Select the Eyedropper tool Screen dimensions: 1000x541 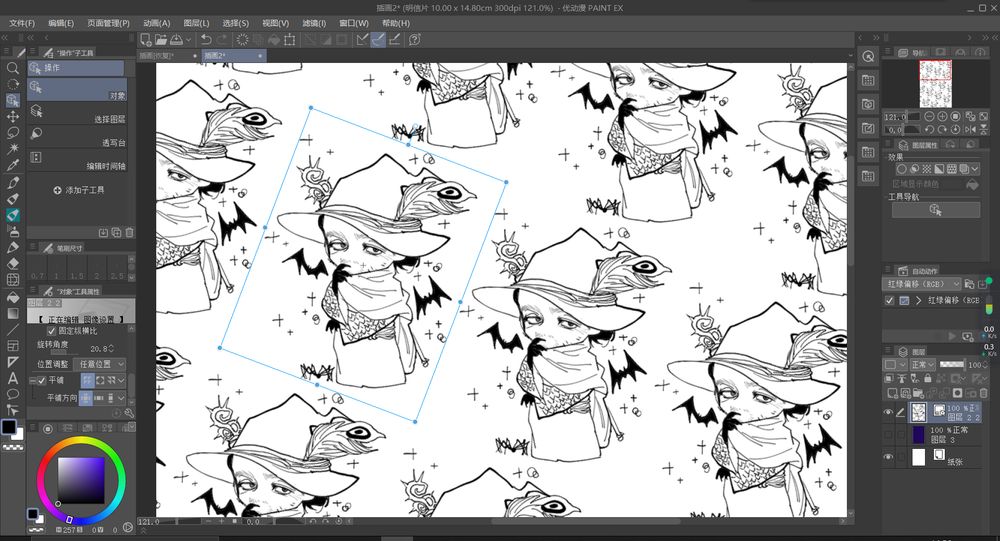pyautogui.click(x=13, y=165)
